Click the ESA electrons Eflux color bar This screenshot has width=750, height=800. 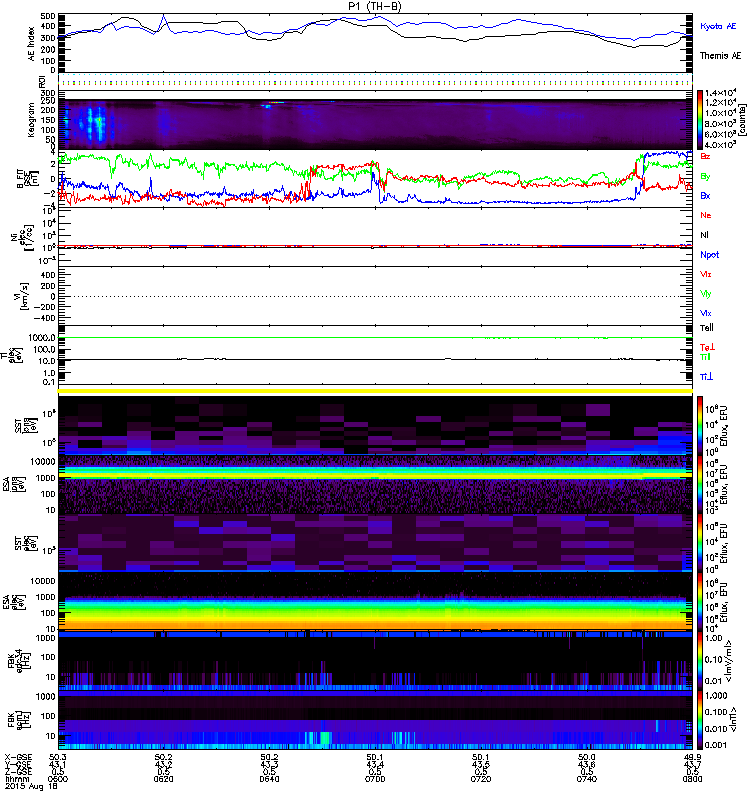[x=700, y=602]
